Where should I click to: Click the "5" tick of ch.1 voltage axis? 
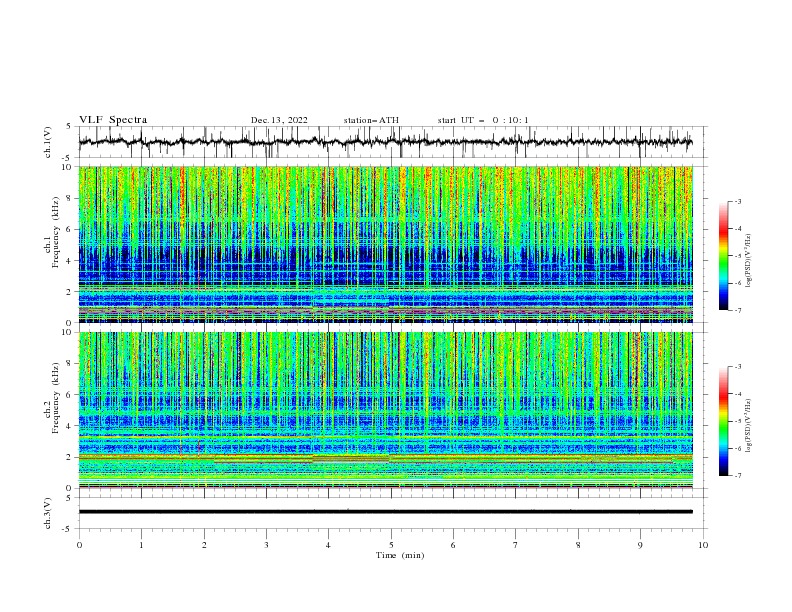(69, 126)
